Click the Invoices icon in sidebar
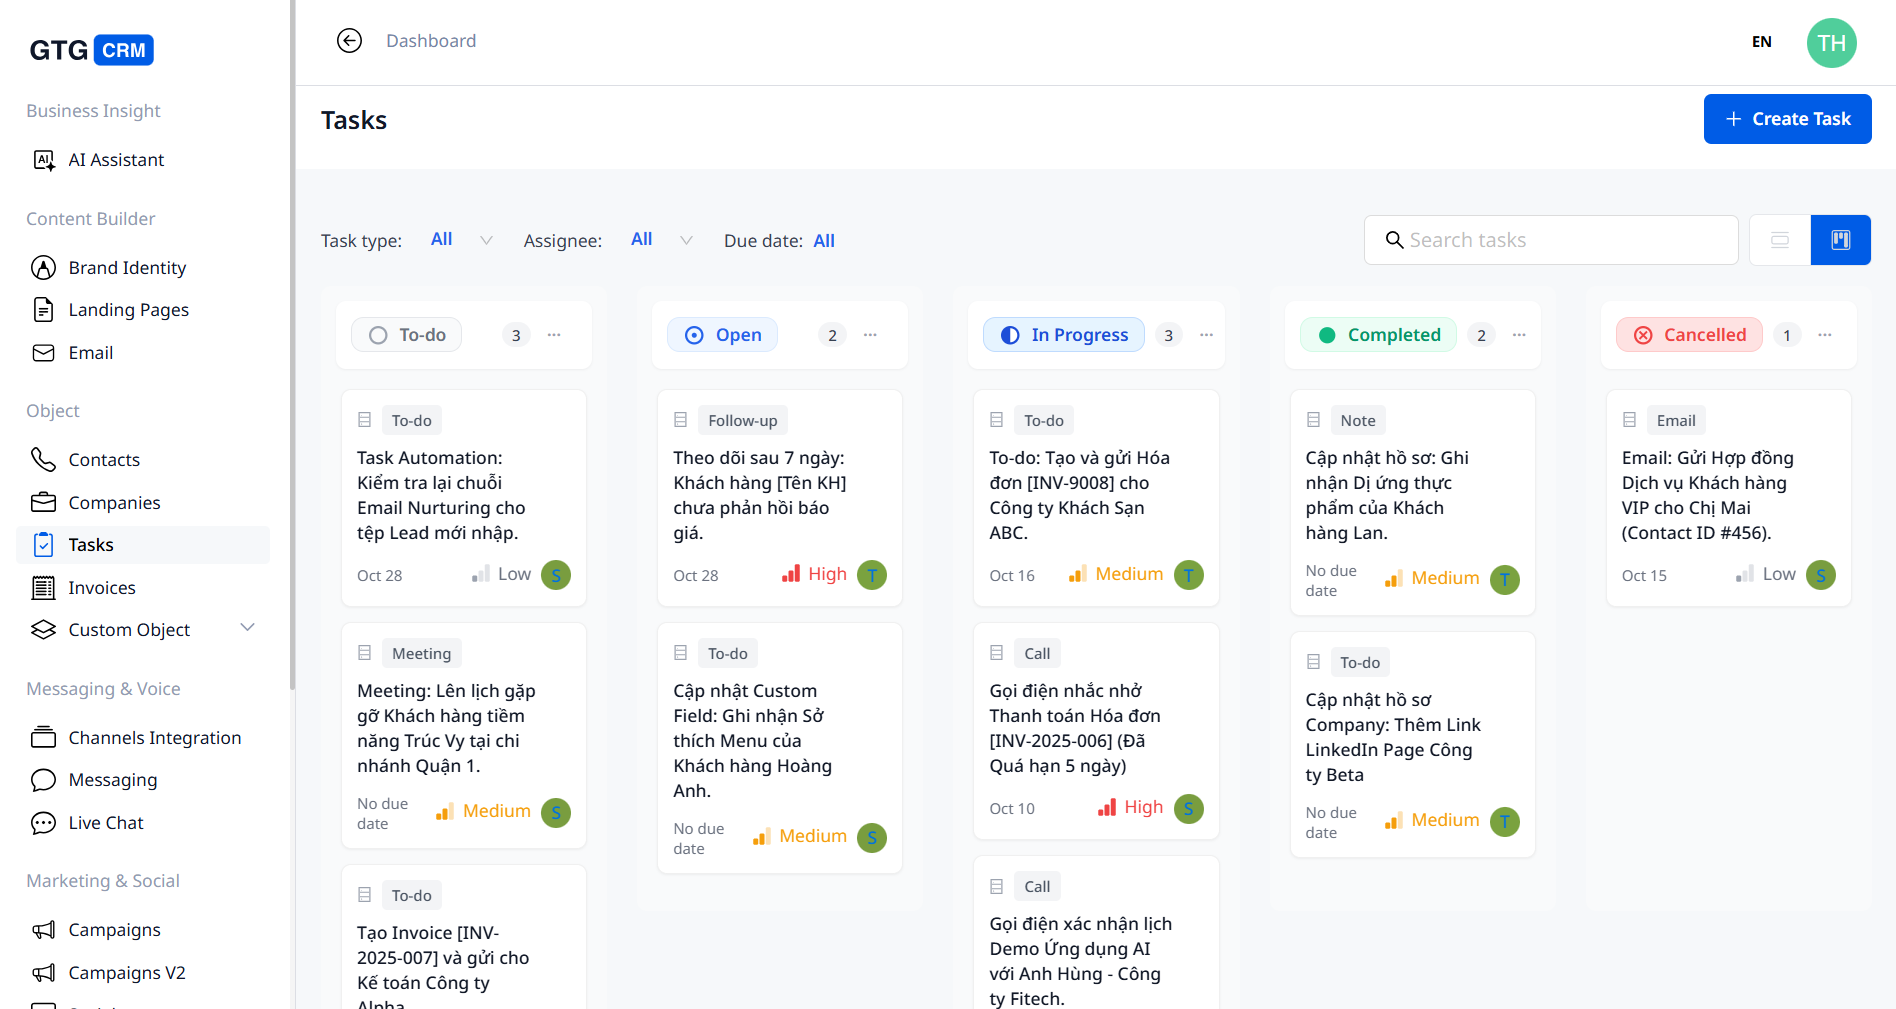This screenshot has width=1896, height=1009. (43, 588)
